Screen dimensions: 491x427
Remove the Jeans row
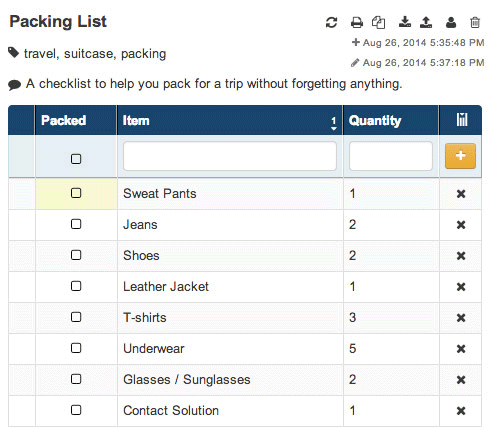[461, 225]
